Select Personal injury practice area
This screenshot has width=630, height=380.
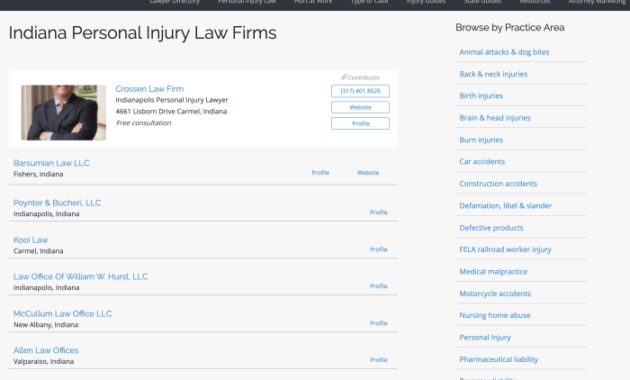(x=485, y=337)
